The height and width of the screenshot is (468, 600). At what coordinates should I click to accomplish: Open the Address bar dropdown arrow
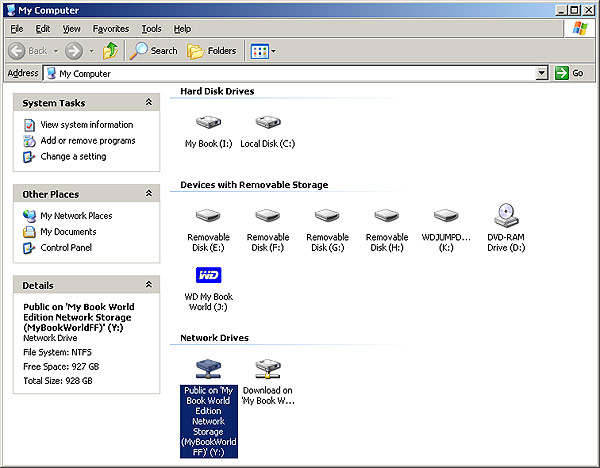(542, 73)
